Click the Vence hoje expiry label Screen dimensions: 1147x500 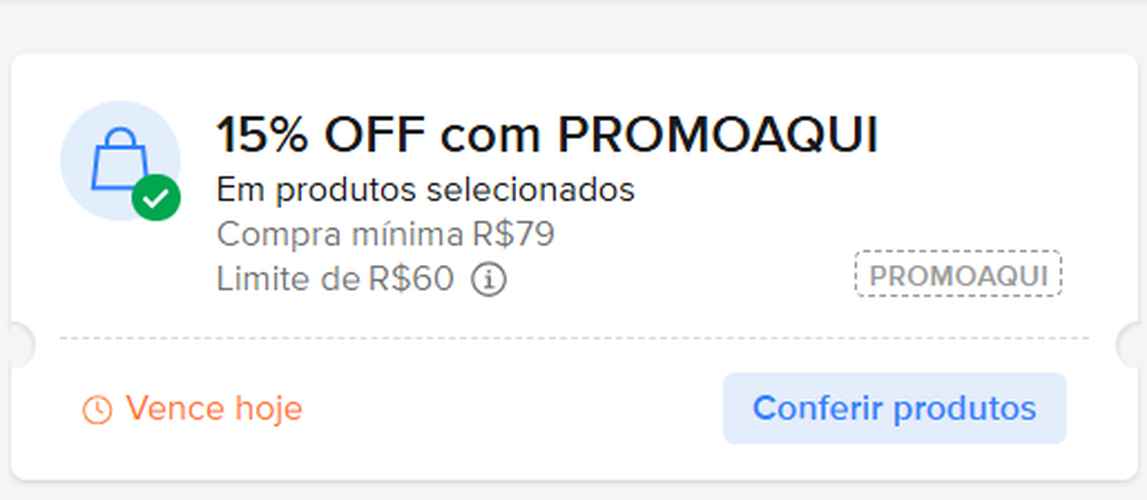[213, 409]
